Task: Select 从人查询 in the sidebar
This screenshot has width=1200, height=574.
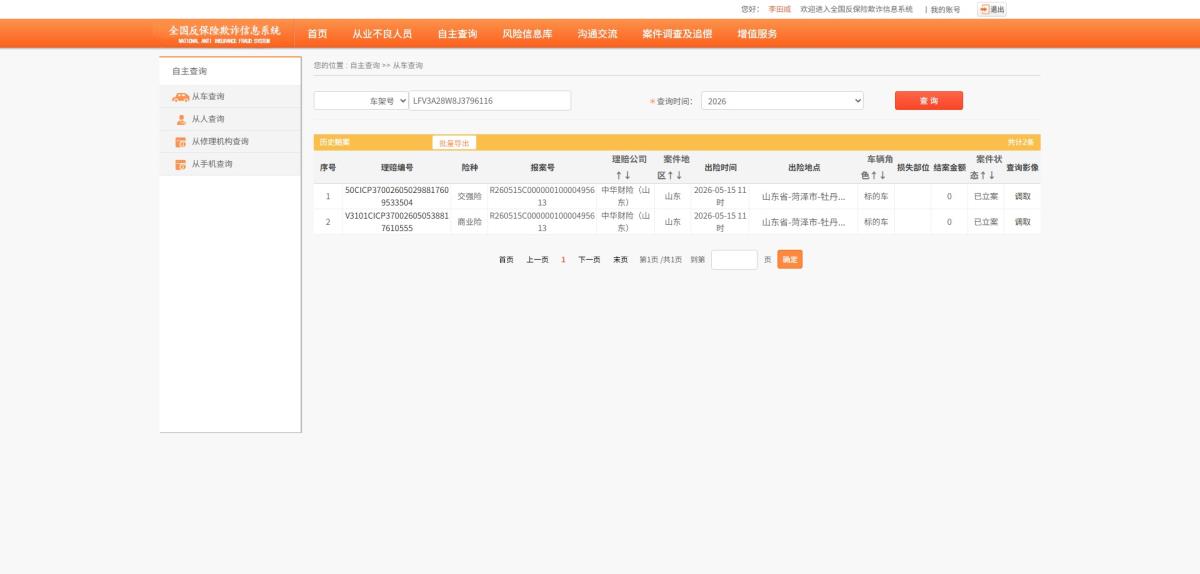Action: (208, 119)
